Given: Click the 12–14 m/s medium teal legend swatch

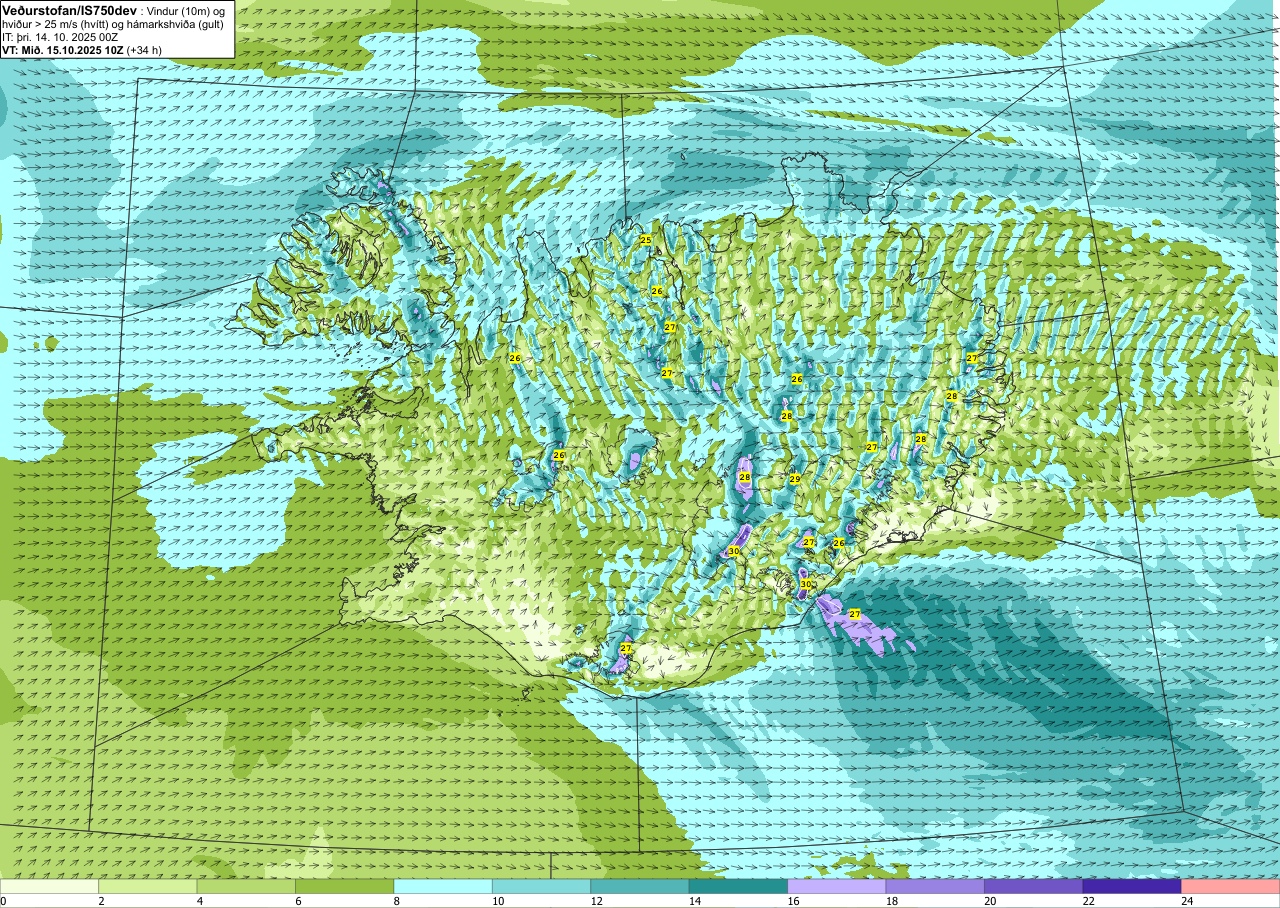Looking at the screenshot, I should 640,886.
